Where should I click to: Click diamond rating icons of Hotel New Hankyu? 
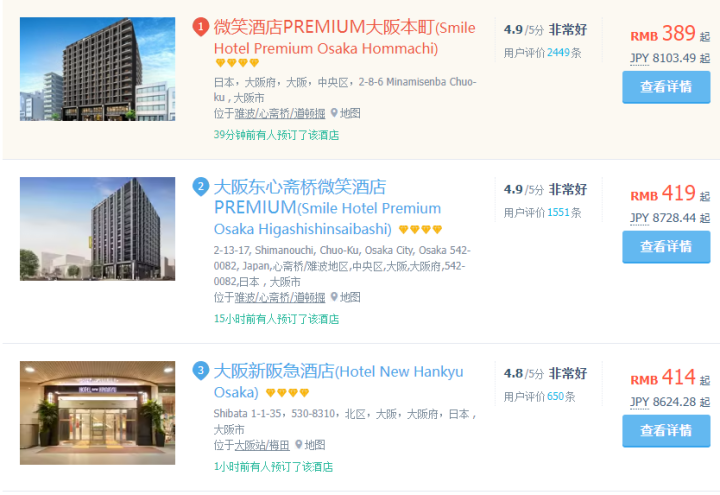click(x=287, y=393)
